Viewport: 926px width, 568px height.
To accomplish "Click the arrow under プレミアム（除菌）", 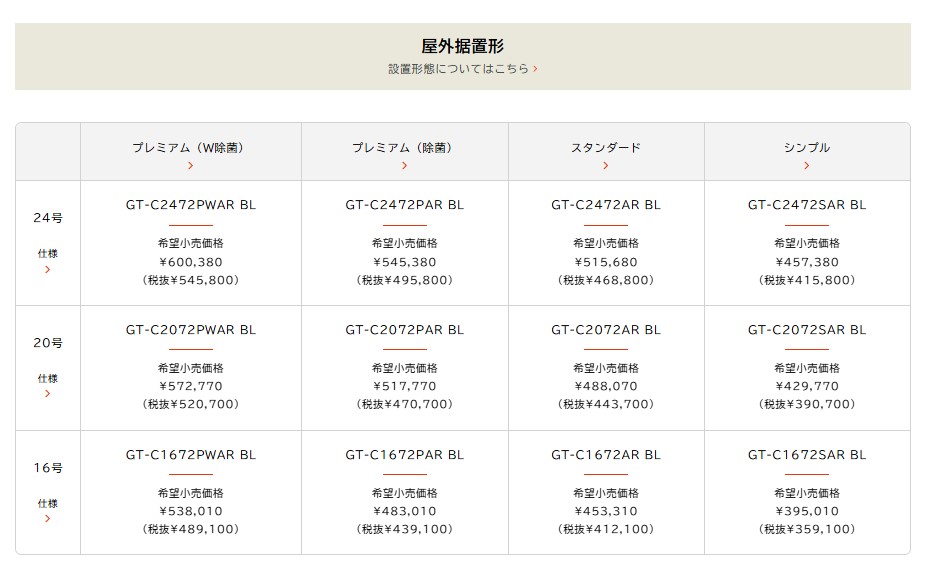I will click(404, 166).
